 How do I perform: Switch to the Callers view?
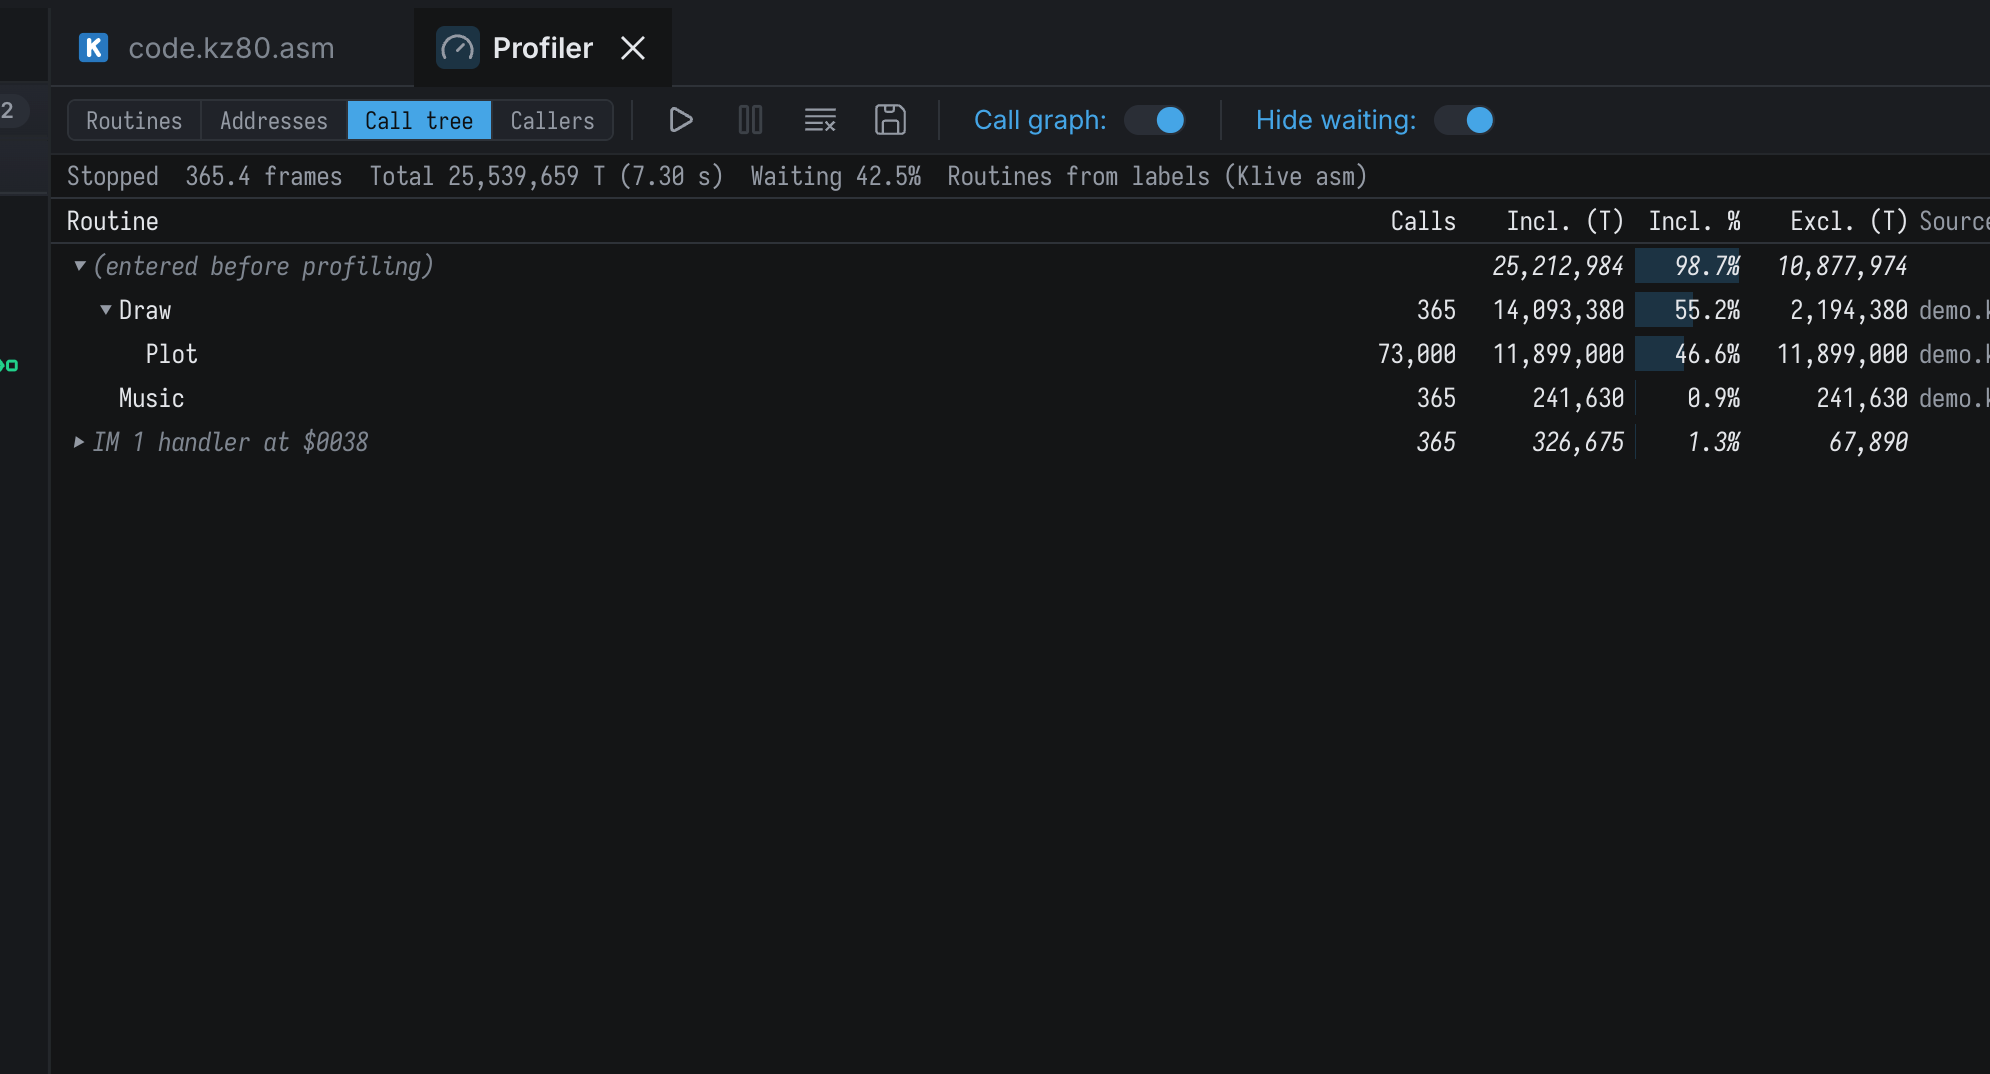click(x=552, y=120)
